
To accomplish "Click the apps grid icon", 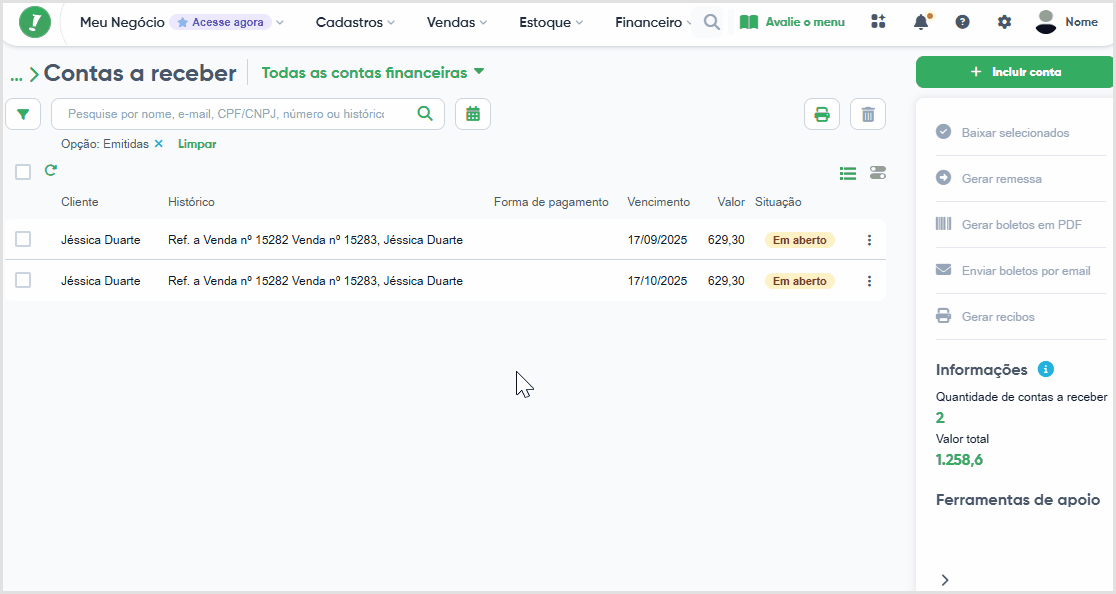I will tap(878, 22).
